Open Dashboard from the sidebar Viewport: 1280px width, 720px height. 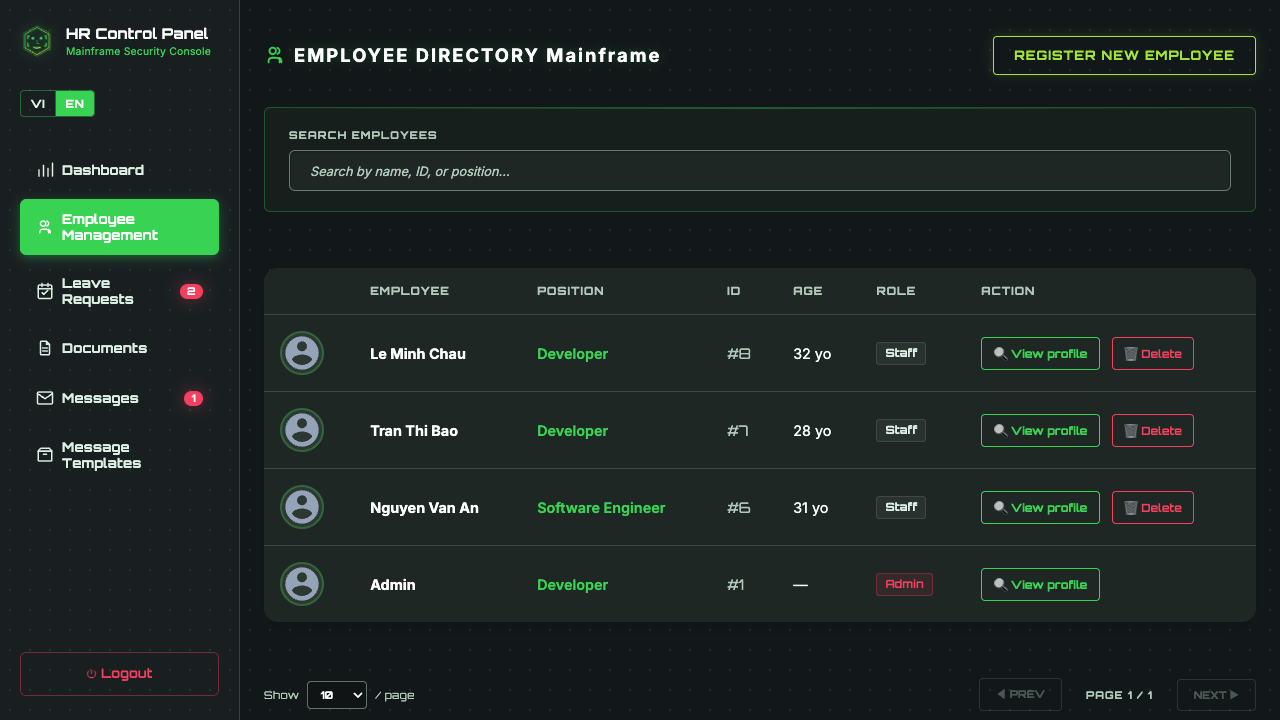pos(119,170)
